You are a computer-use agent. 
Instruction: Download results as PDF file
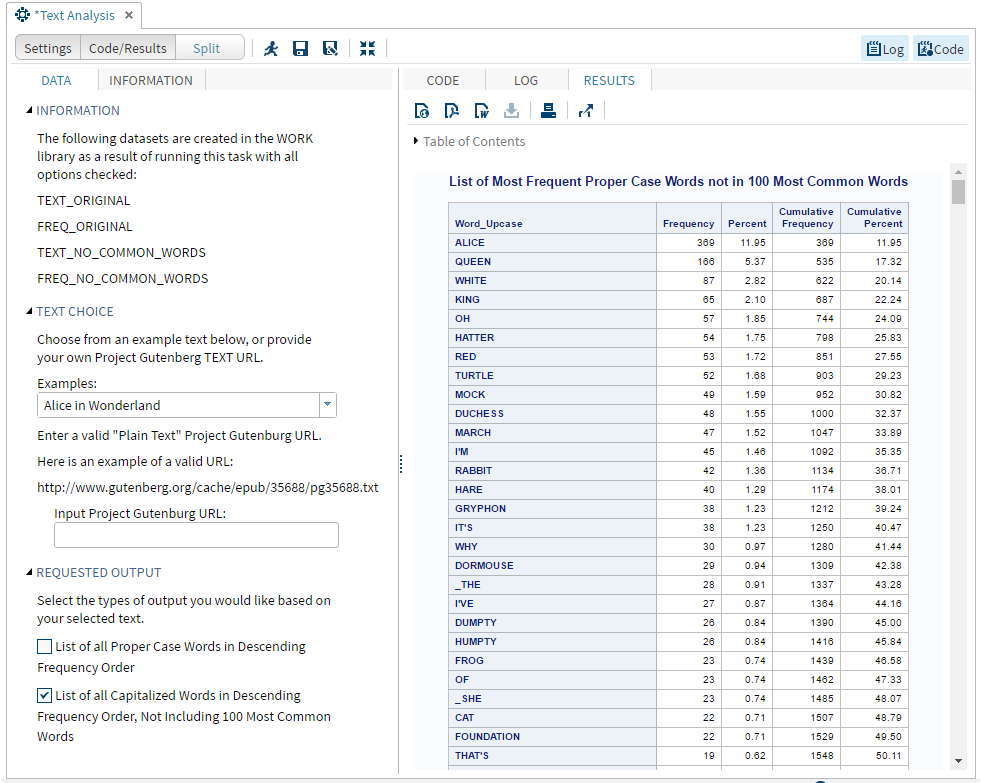pos(452,111)
